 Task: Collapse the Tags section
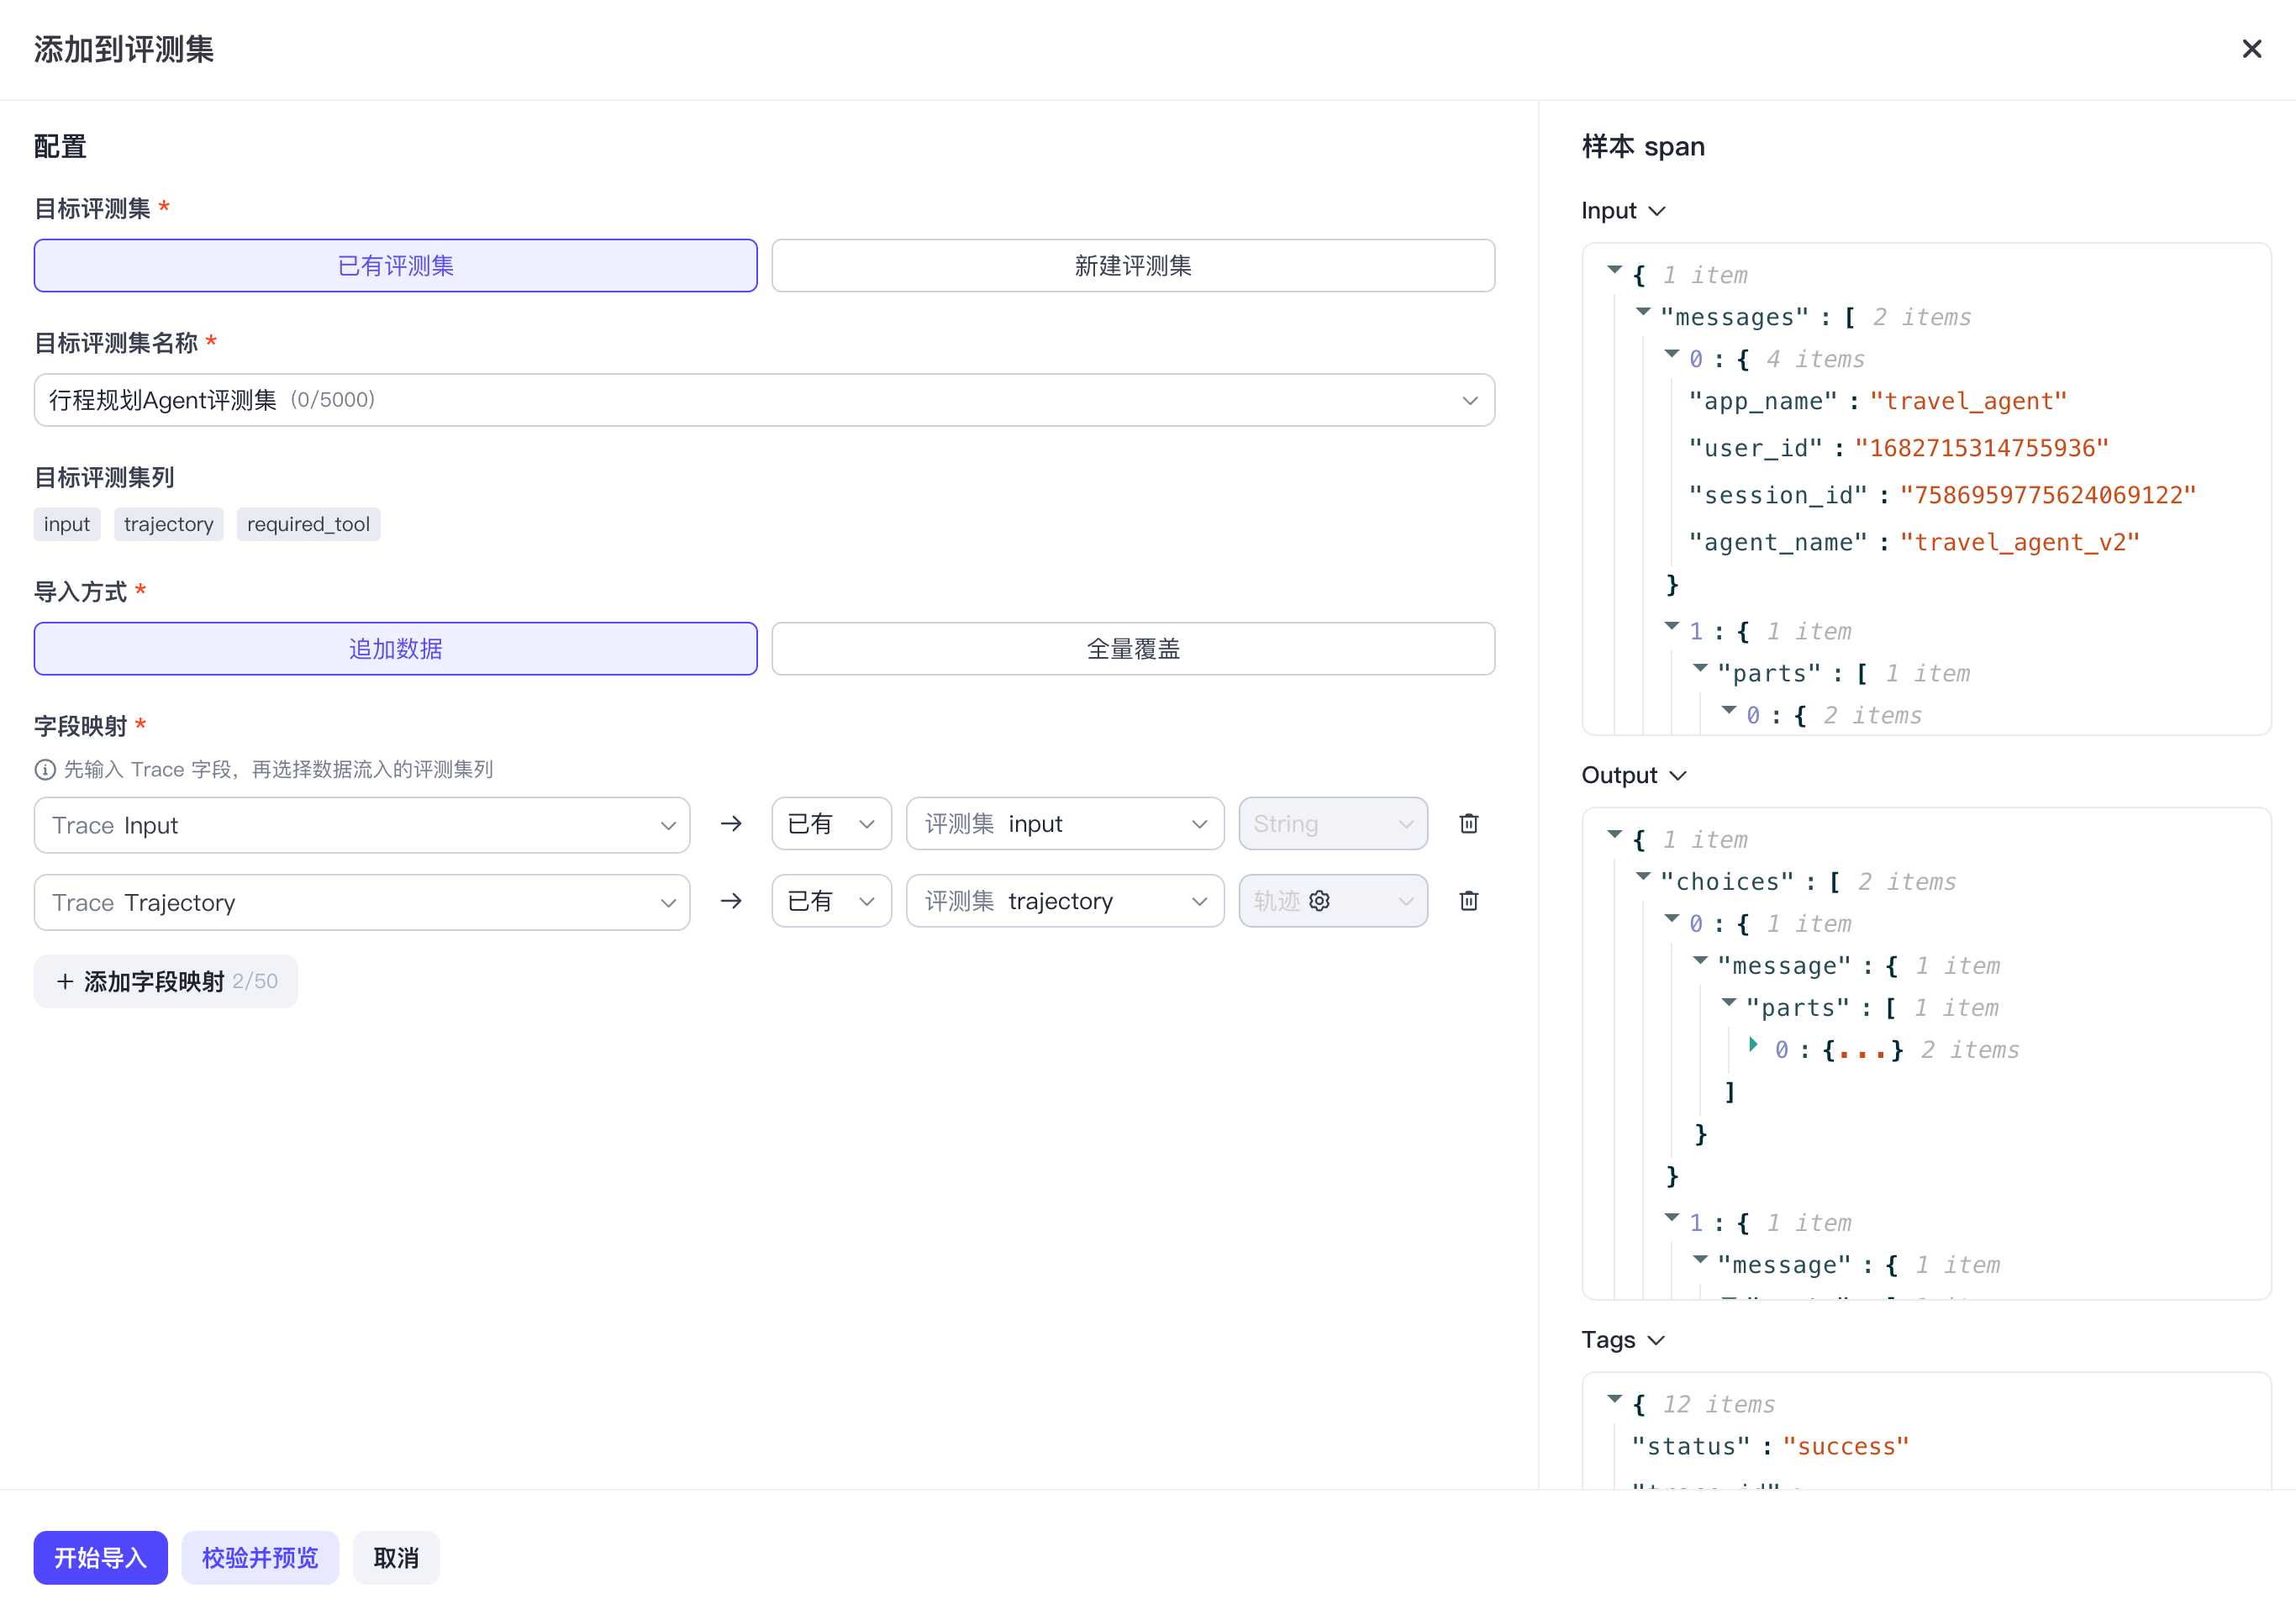(1623, 1340)
